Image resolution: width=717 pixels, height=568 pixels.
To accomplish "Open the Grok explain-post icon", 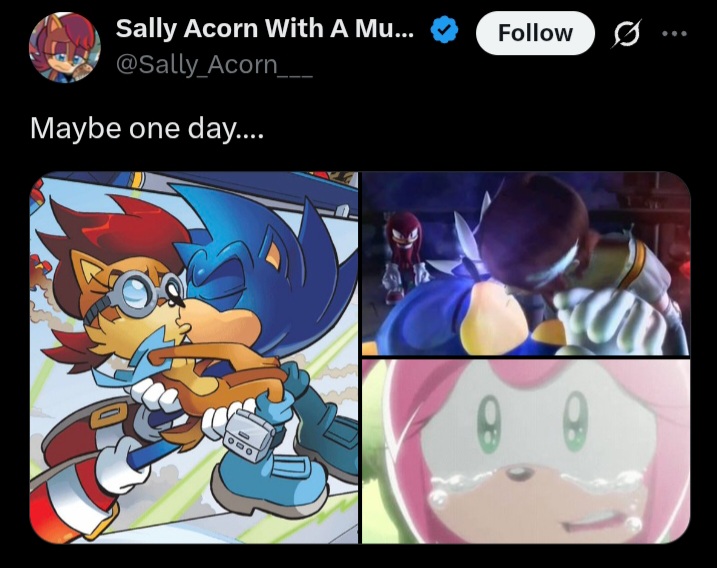I will click(626, 33).
